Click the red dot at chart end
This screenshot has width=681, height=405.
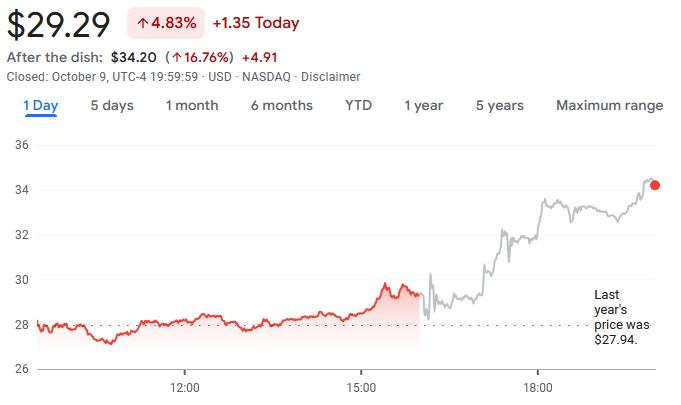655,184
